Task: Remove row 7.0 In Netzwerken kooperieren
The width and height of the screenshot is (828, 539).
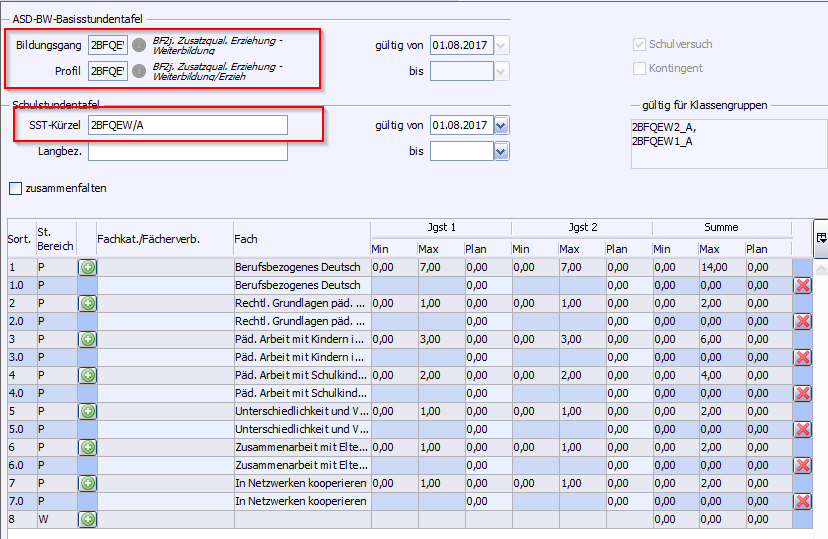Action: pyautogui.click(x=802, y=501)
